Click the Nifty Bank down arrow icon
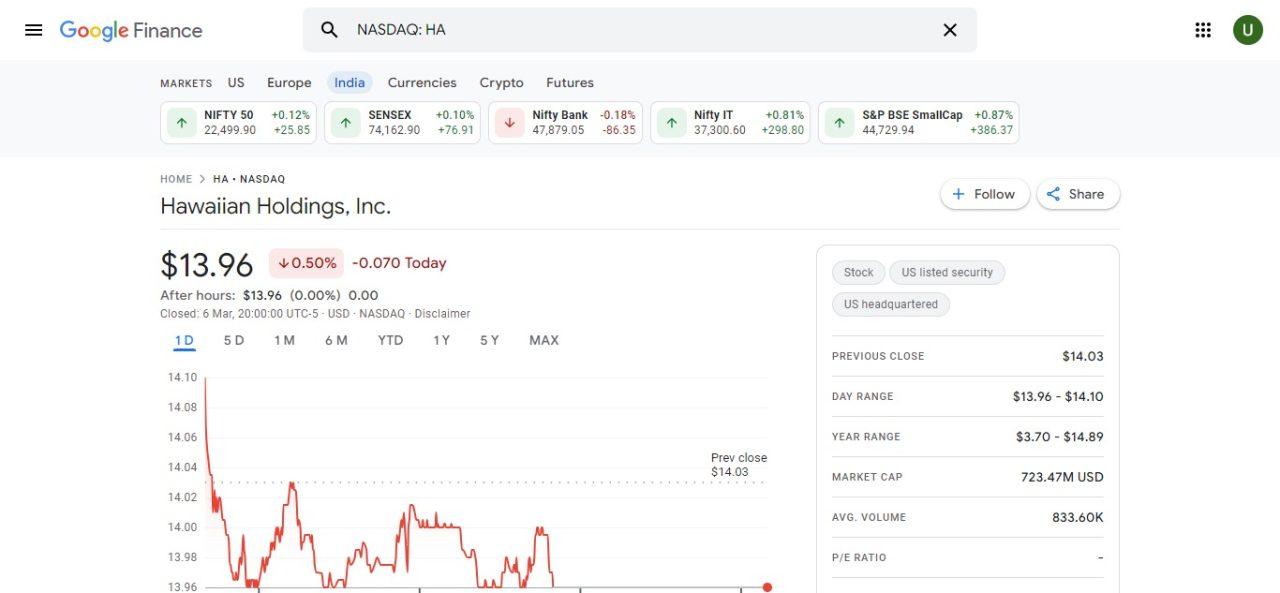 click(509, 123)
